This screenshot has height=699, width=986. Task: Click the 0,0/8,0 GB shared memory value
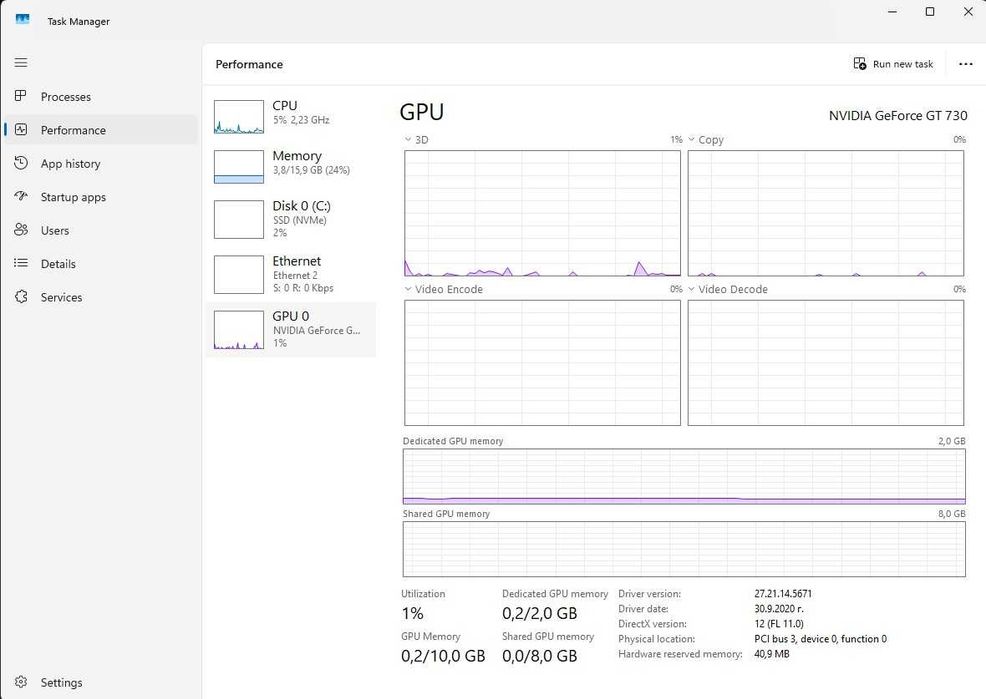(540, 656)
